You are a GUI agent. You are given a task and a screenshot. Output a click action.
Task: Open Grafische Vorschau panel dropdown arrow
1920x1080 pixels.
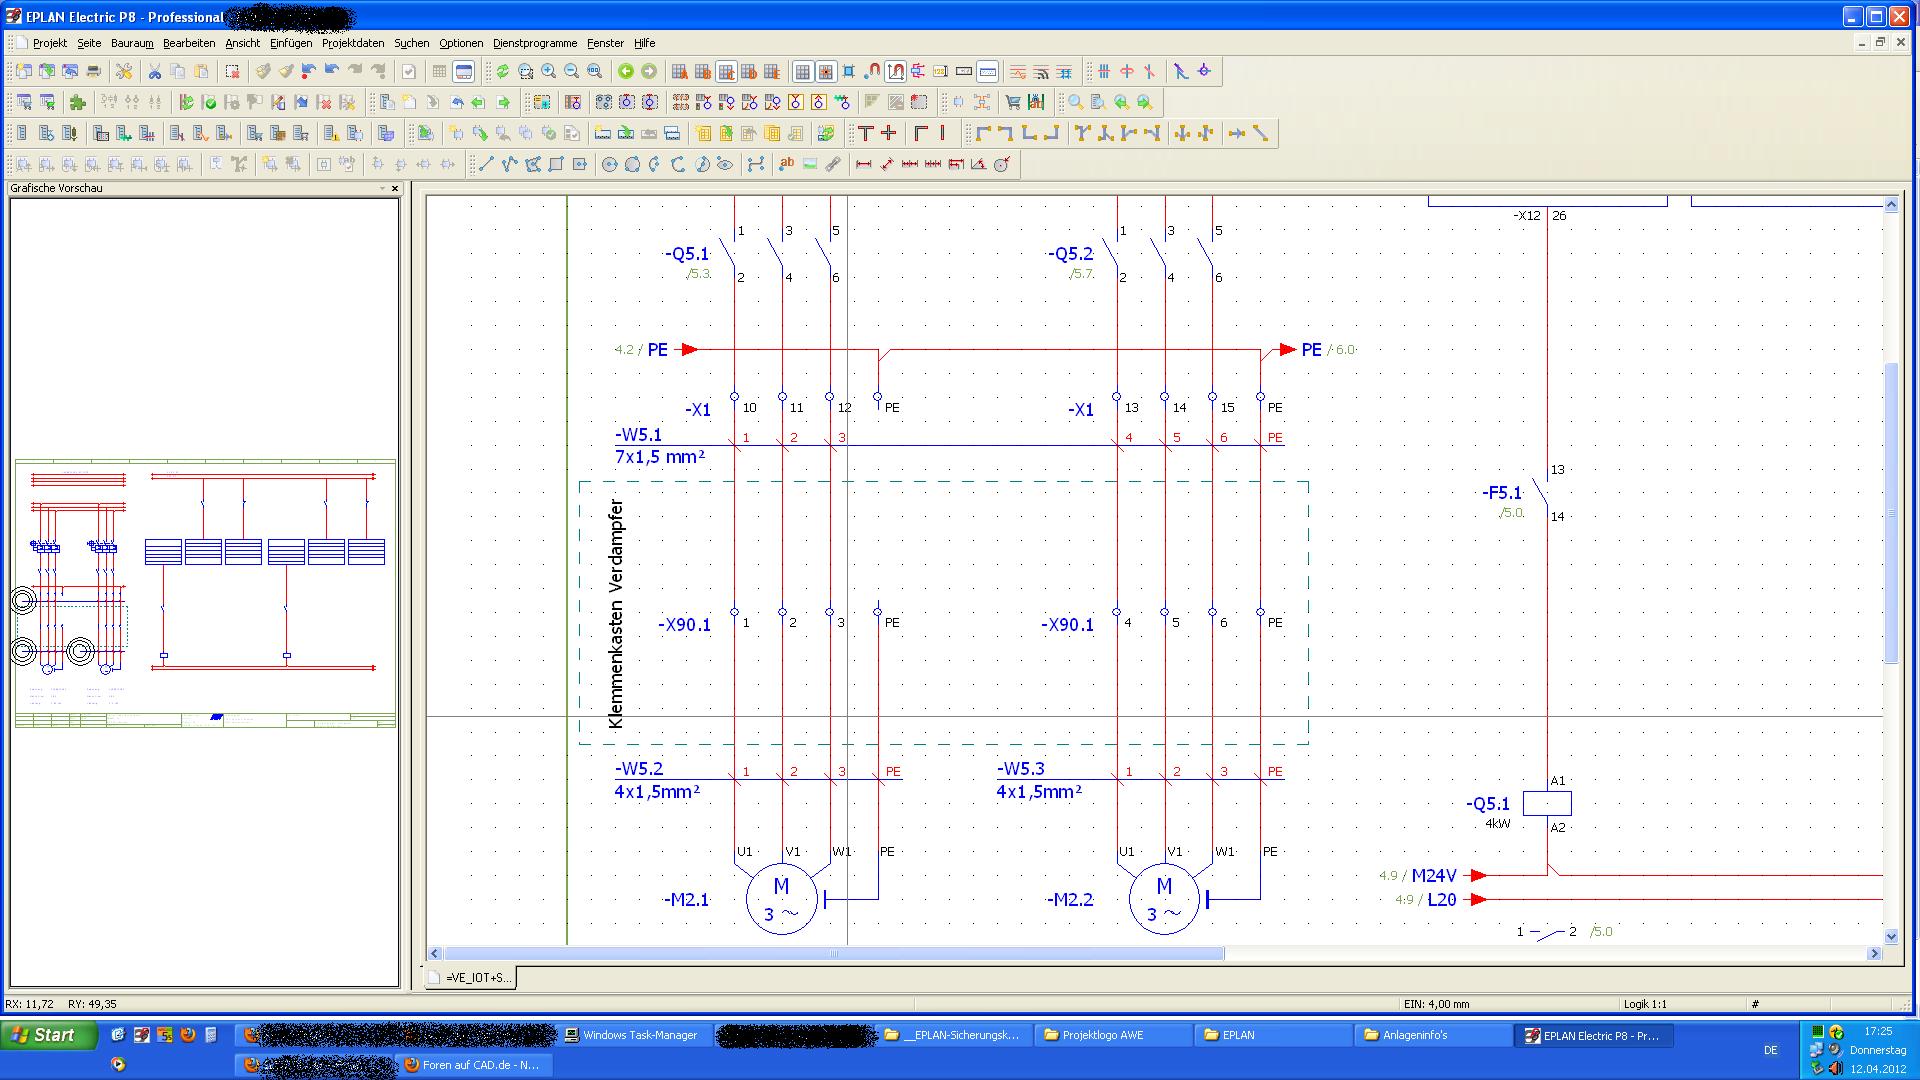click(382, 188)
